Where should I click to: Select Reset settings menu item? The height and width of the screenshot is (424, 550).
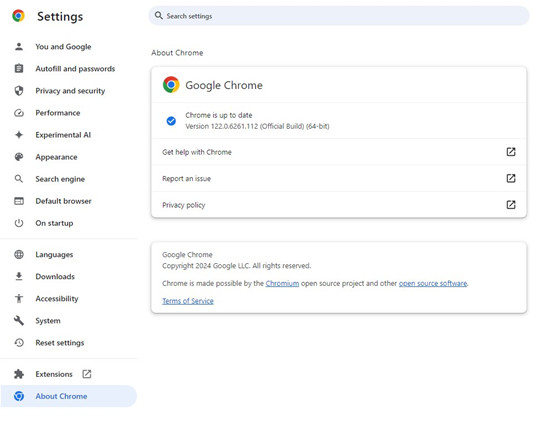pos(60,343)
